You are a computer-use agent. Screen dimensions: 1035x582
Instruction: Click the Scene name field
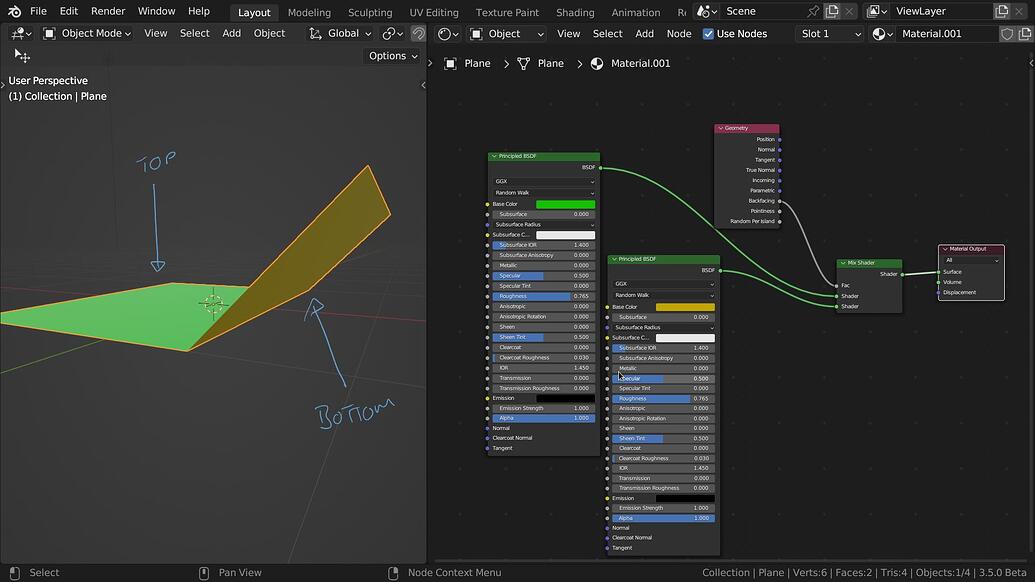pyautogui.click(x=762, y=11)
